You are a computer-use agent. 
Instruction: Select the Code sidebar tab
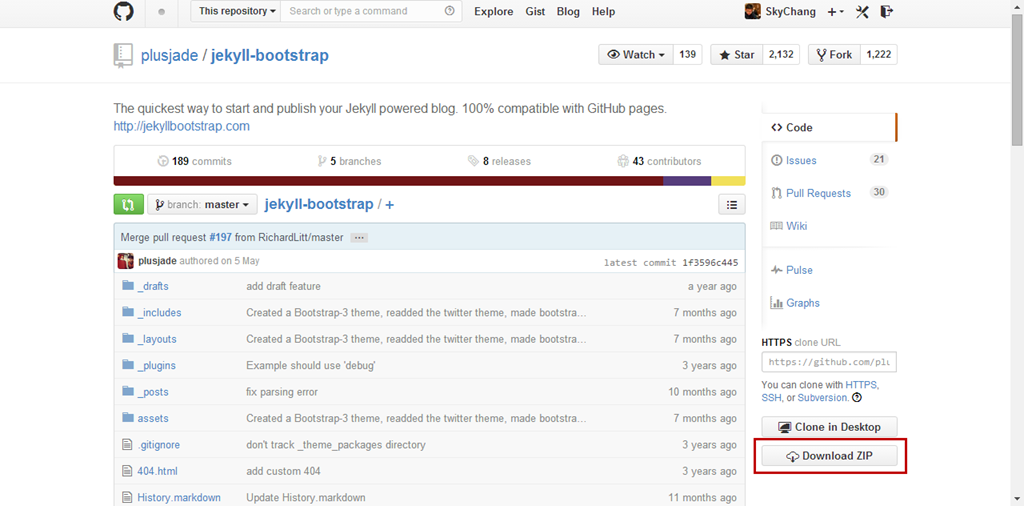click(x=829, y=127)
